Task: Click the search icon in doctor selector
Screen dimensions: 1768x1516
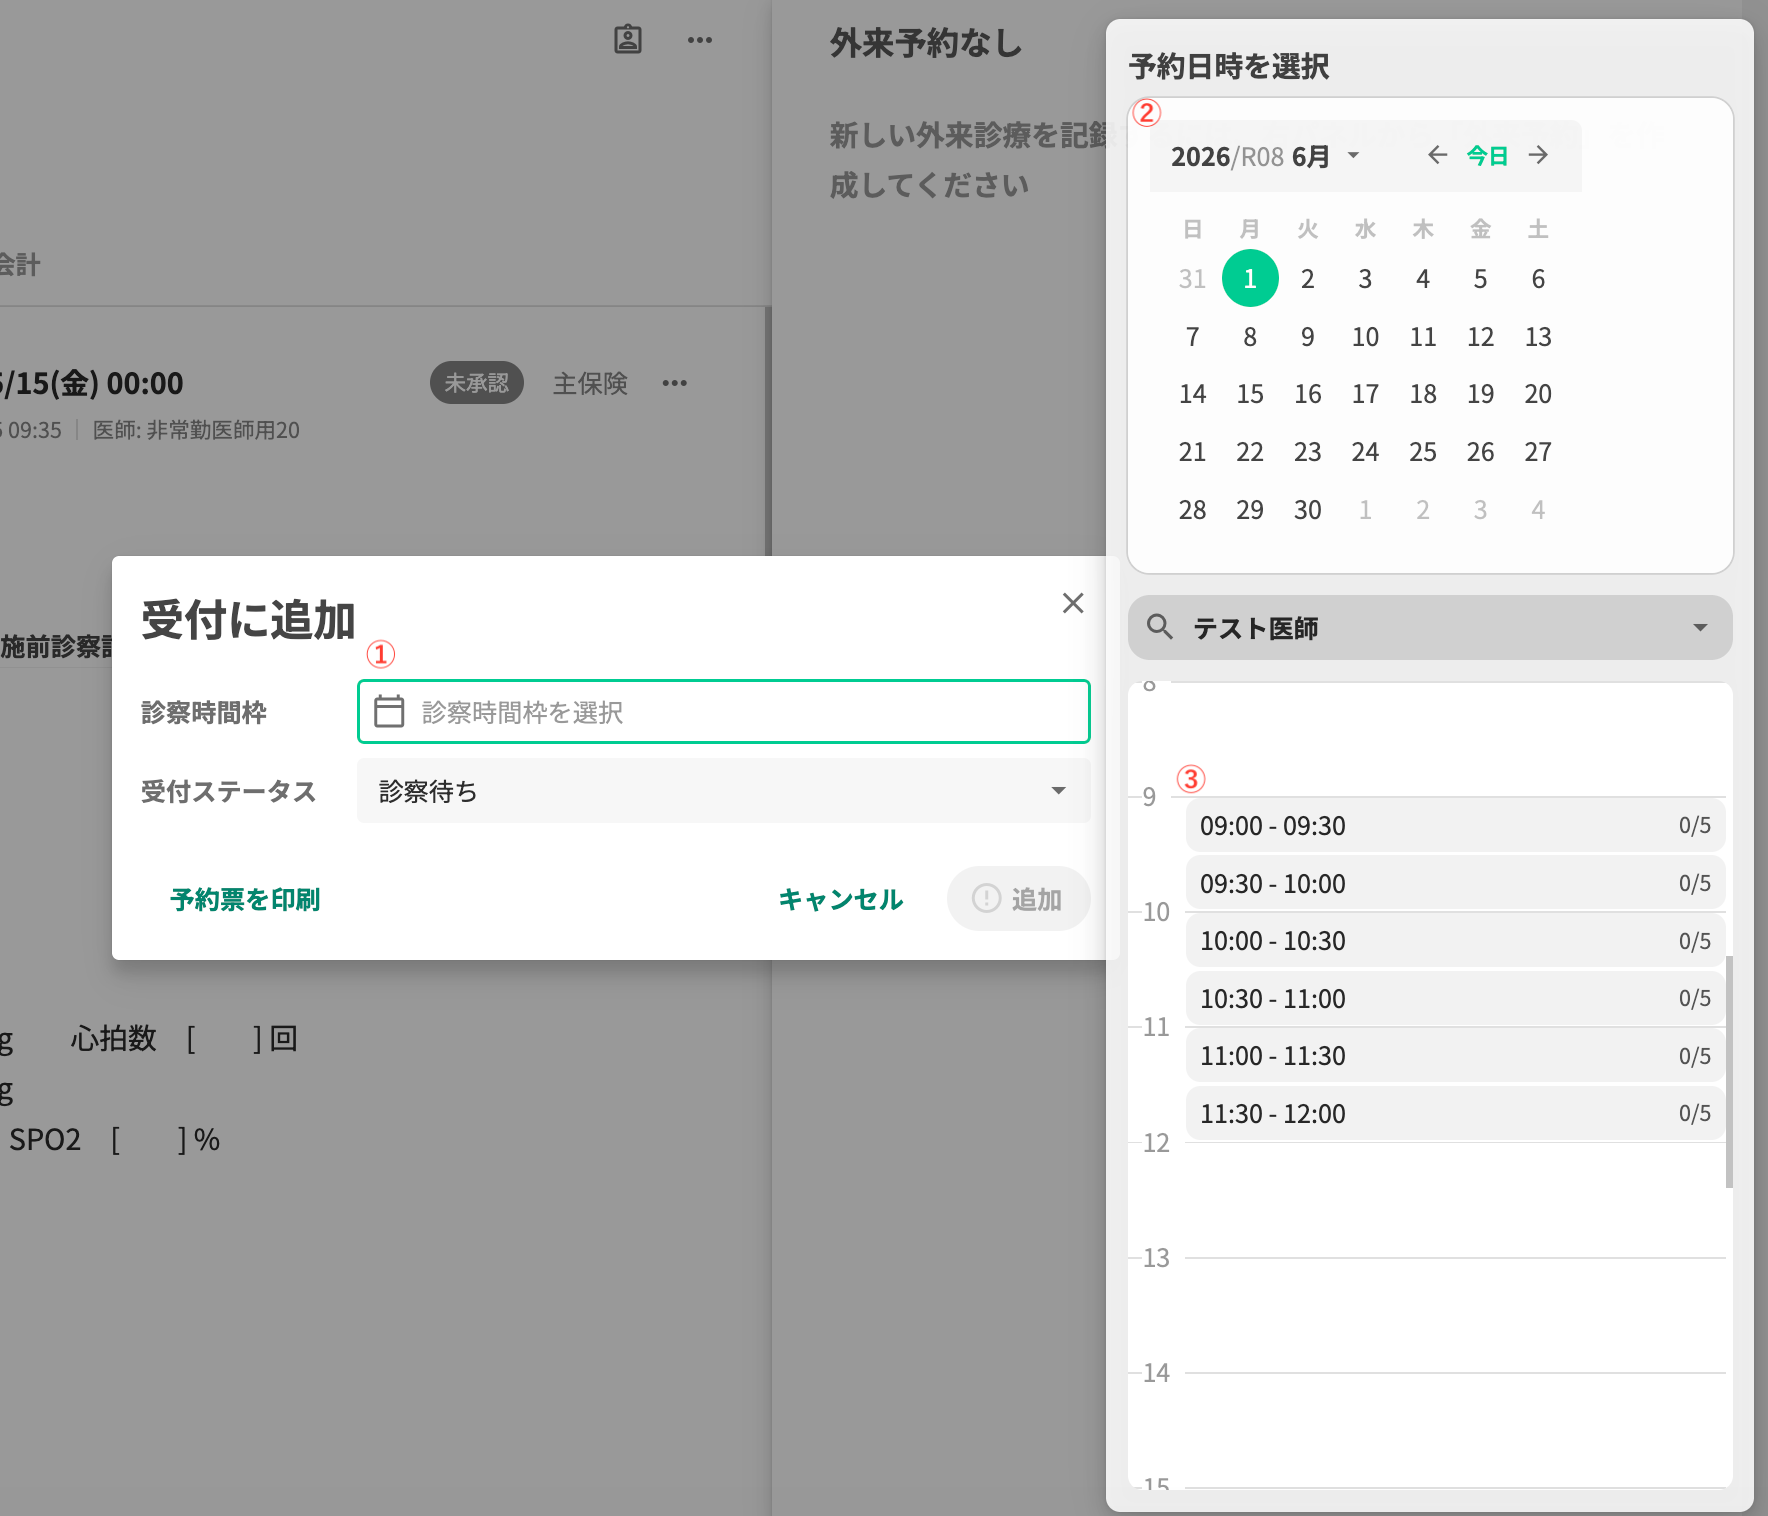Action: [x=1160, y=627]
